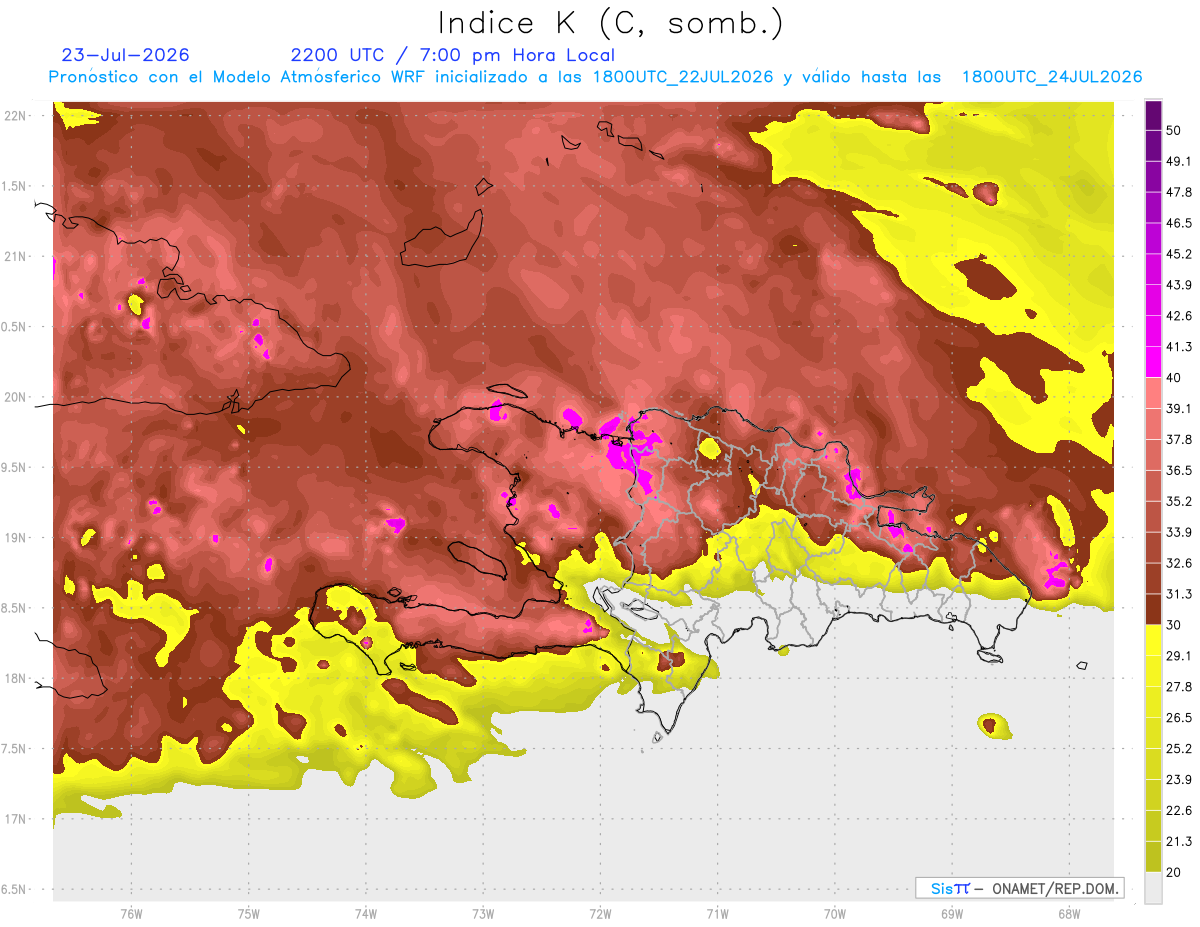Screen dimensions: 1200x927
Task: Click legend value "35.2"
Action: [1178, 501]
